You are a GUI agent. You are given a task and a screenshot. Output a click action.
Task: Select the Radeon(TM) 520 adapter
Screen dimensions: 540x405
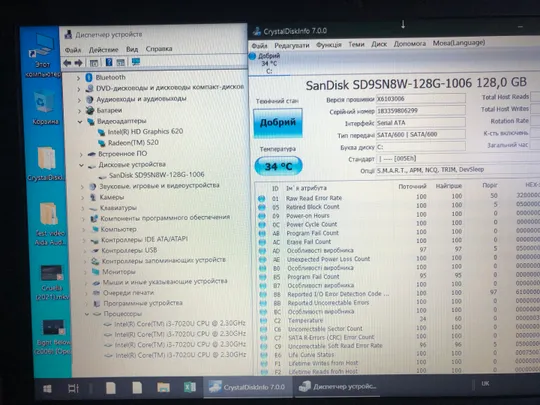coord(133,143)
